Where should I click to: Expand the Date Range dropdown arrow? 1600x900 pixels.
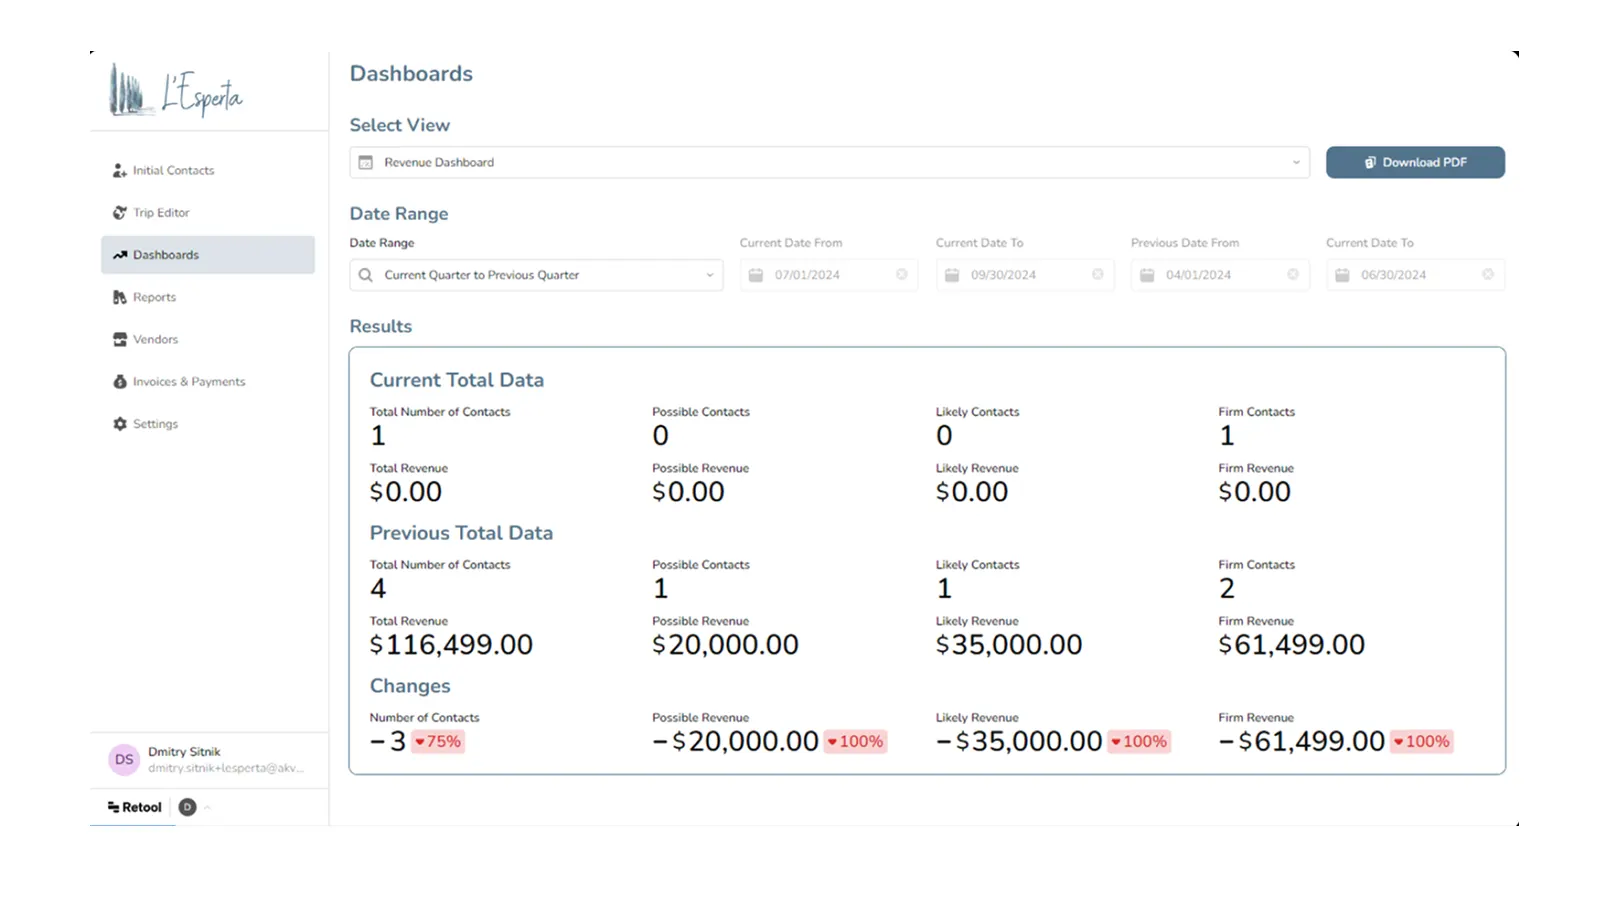[x=710, y=275]
